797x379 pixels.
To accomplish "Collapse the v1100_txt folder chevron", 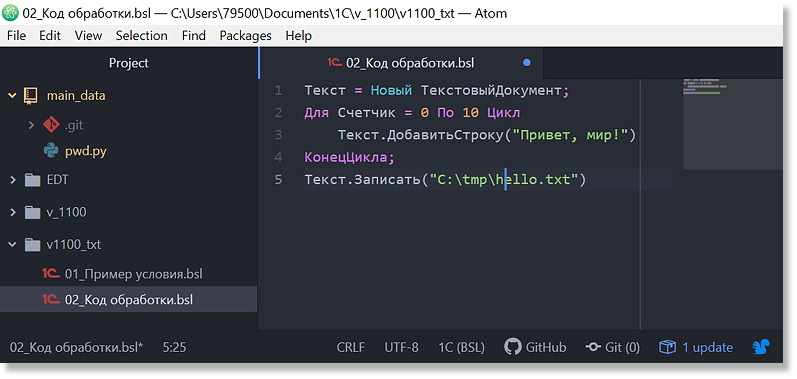I will pos(12,245).
